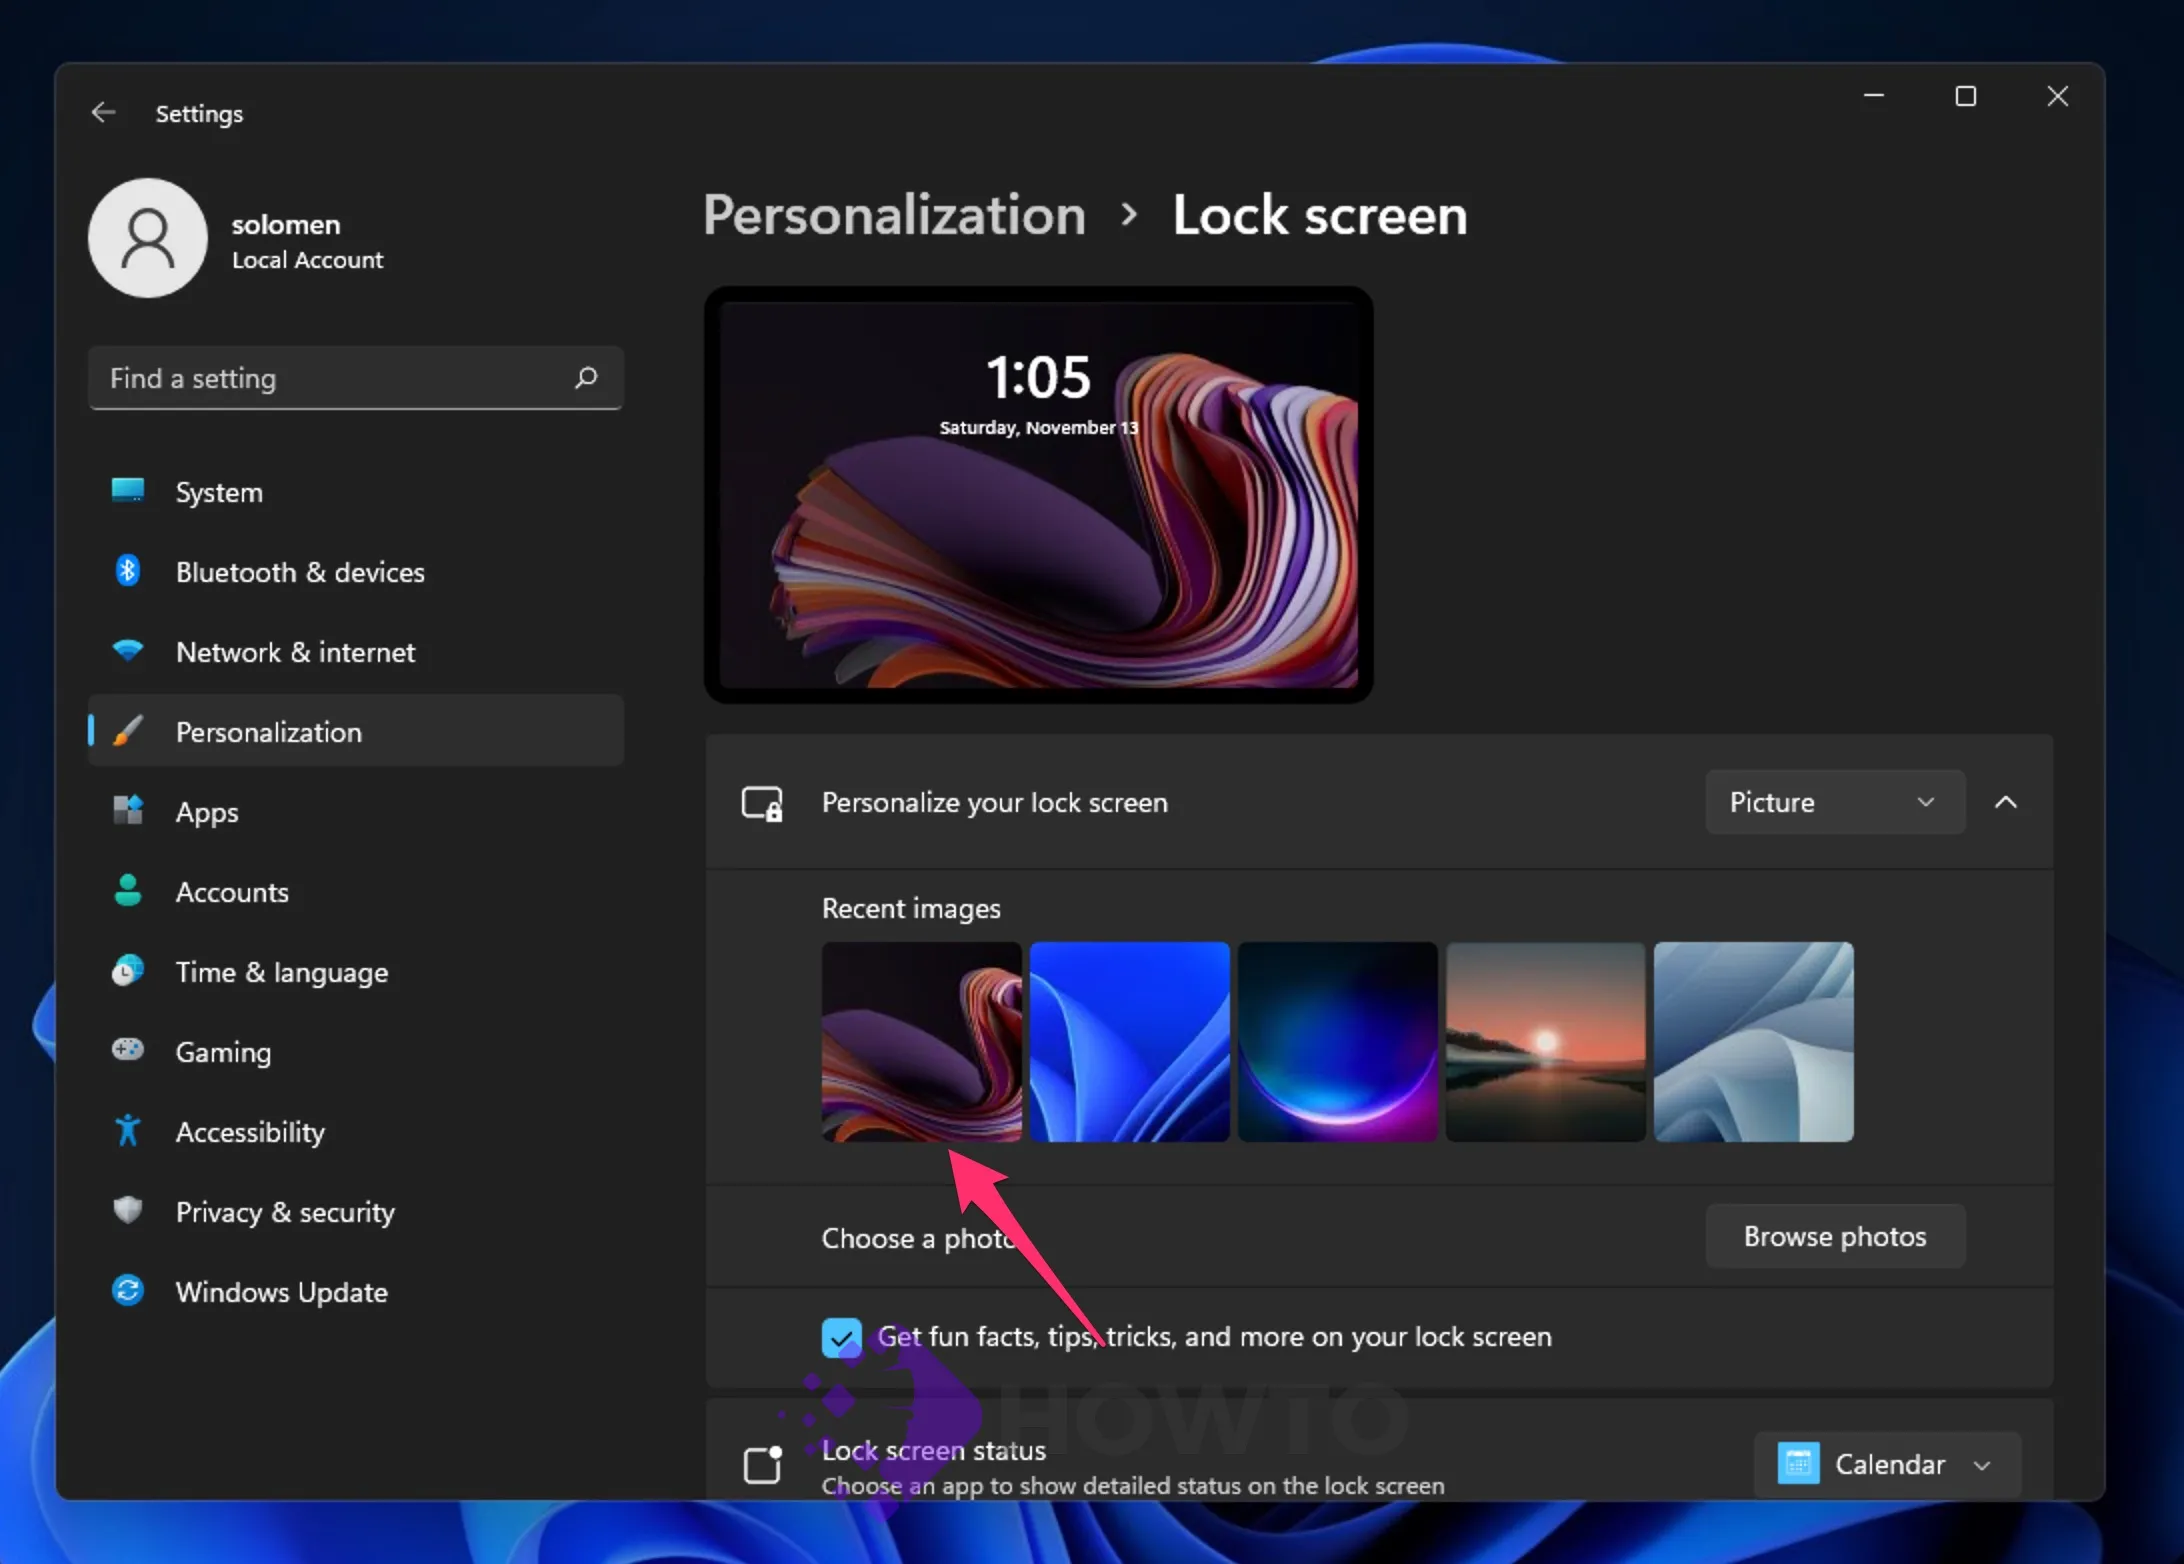The width and height of the screenshot is (2184, 1564).
Task: Click the Apps icon in sidebar
Action: point(128,811)
